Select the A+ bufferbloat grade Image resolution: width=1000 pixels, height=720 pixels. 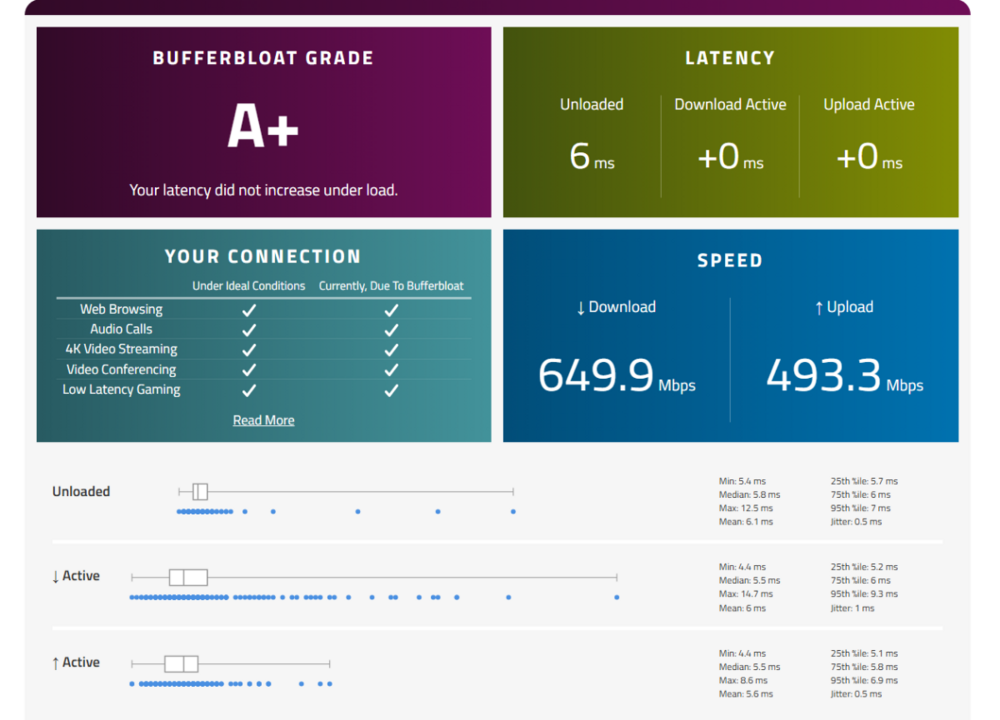(263, 127)
